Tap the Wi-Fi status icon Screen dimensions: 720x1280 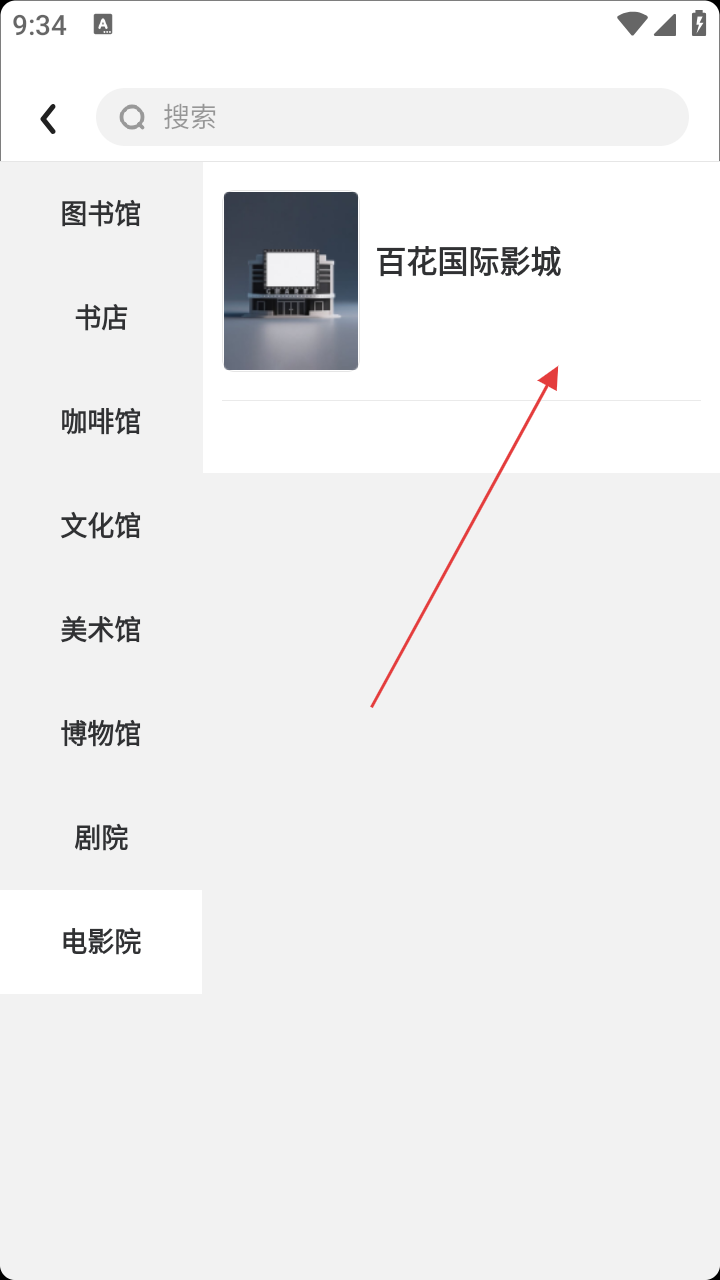tap(632, 24)
